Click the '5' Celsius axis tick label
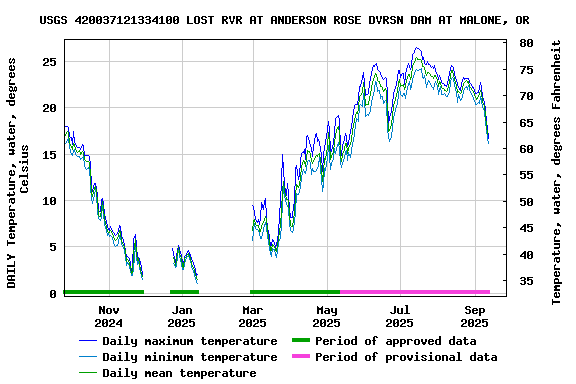 (x=53, y=247)
